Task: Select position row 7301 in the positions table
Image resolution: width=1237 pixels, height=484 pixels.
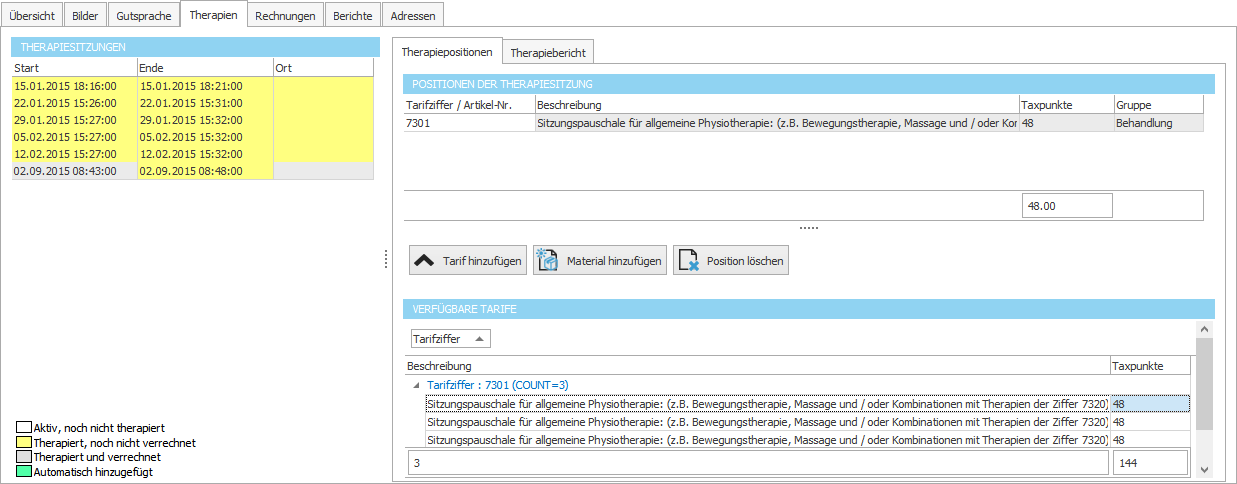Action: click(x=470, y=123)
